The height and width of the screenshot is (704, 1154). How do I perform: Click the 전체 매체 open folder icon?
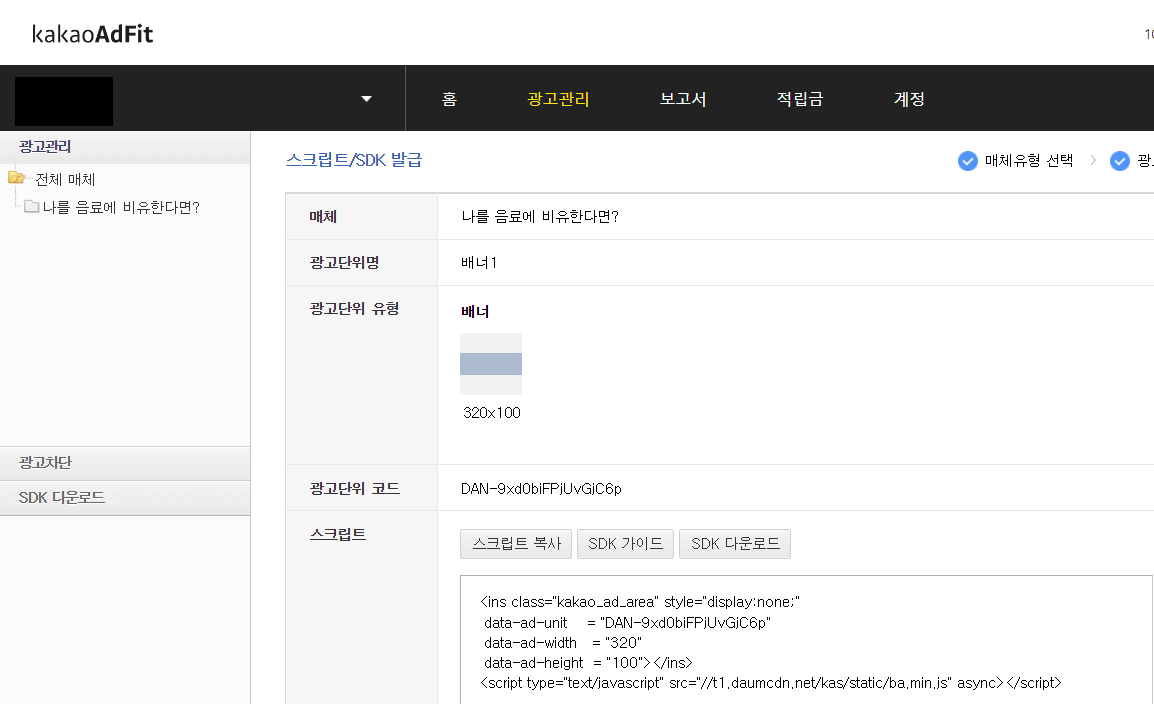[16, 178]
